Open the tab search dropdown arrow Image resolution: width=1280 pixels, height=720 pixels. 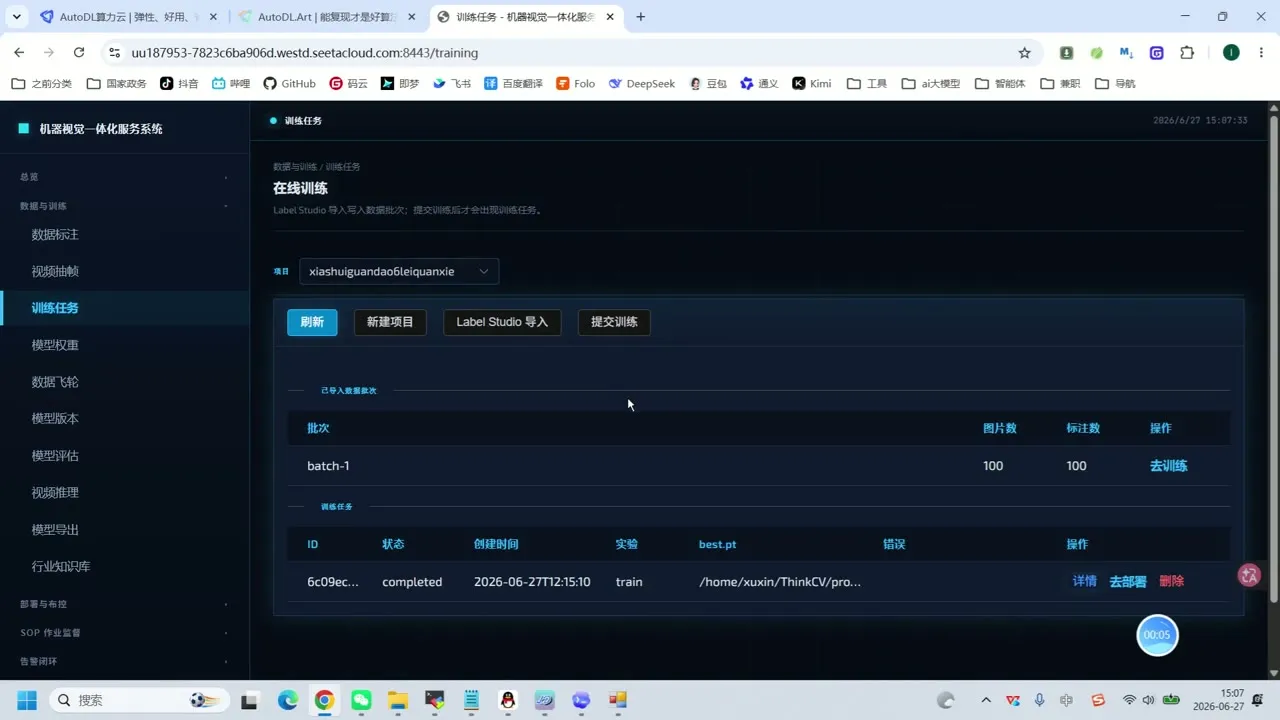click(18, 17)
